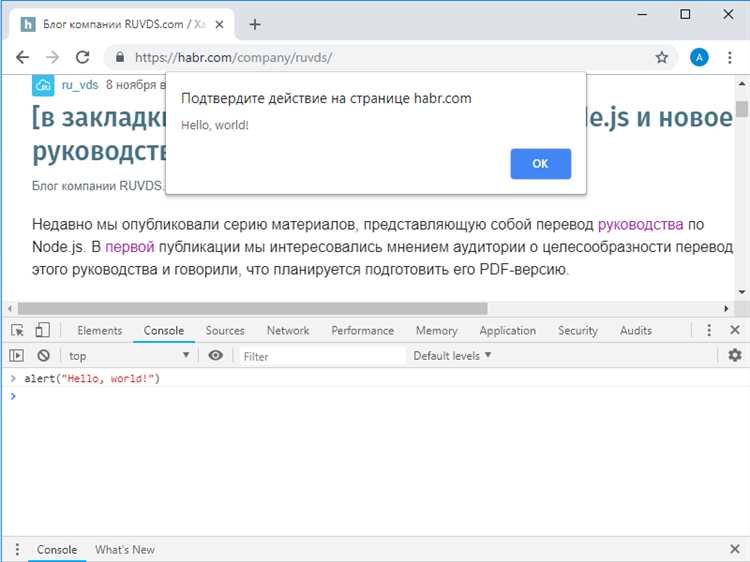Viewport: 750px width, 562px height.
Task: Open the 'top' context dropdown
Action: coord(129,355)
